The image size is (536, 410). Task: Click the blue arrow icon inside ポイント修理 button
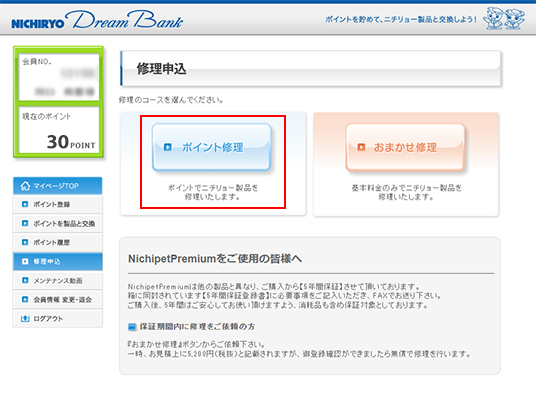pos(168,147)
